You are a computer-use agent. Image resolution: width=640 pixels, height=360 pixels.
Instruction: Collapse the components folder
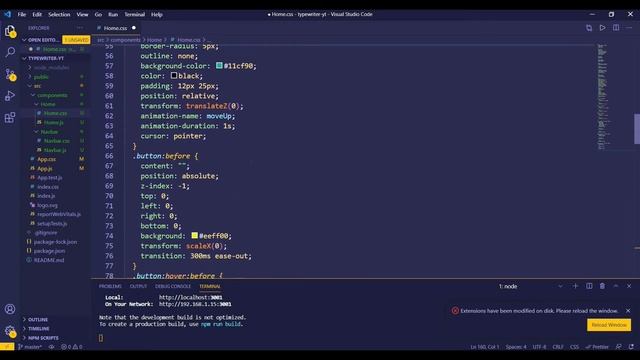(x=52, y=95)
